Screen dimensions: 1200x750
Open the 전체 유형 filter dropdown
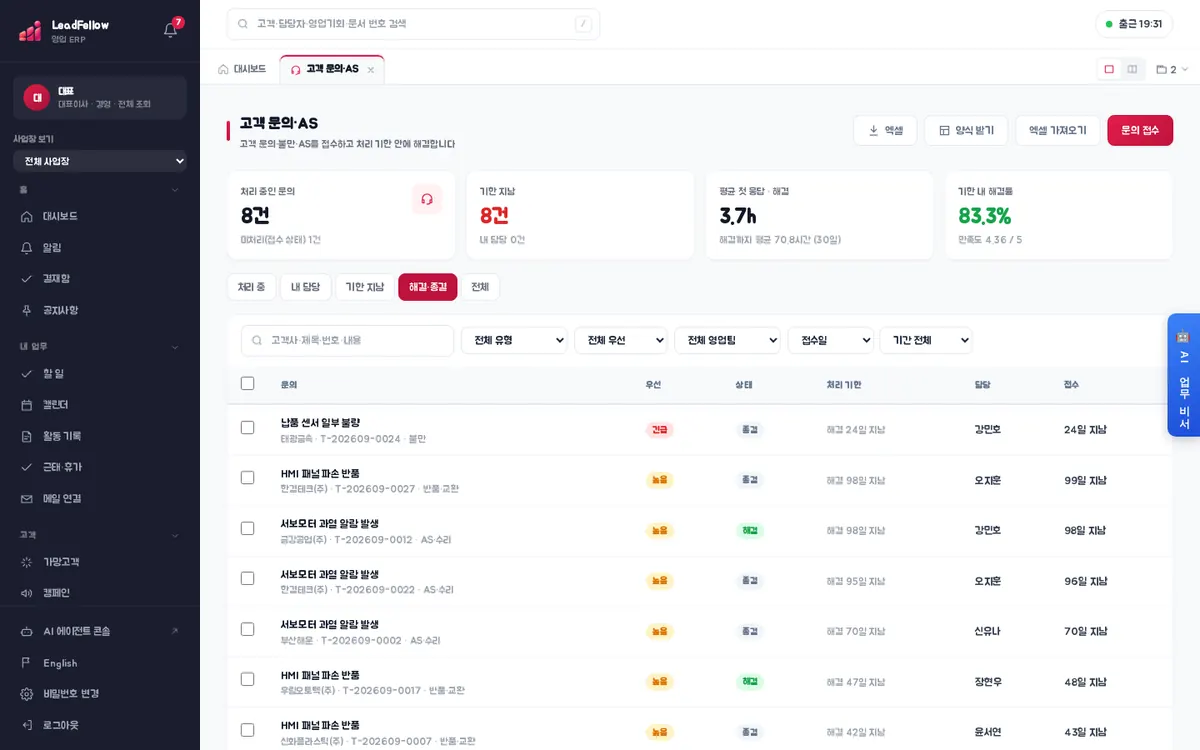coord(514,340)
